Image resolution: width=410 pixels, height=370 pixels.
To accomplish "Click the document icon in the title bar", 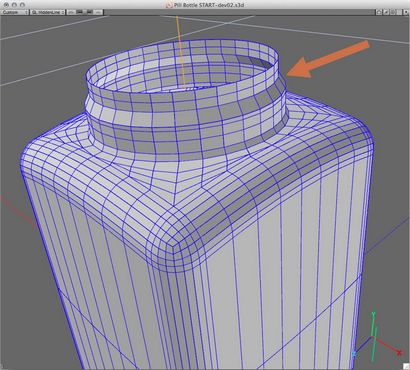I will 169,5.
